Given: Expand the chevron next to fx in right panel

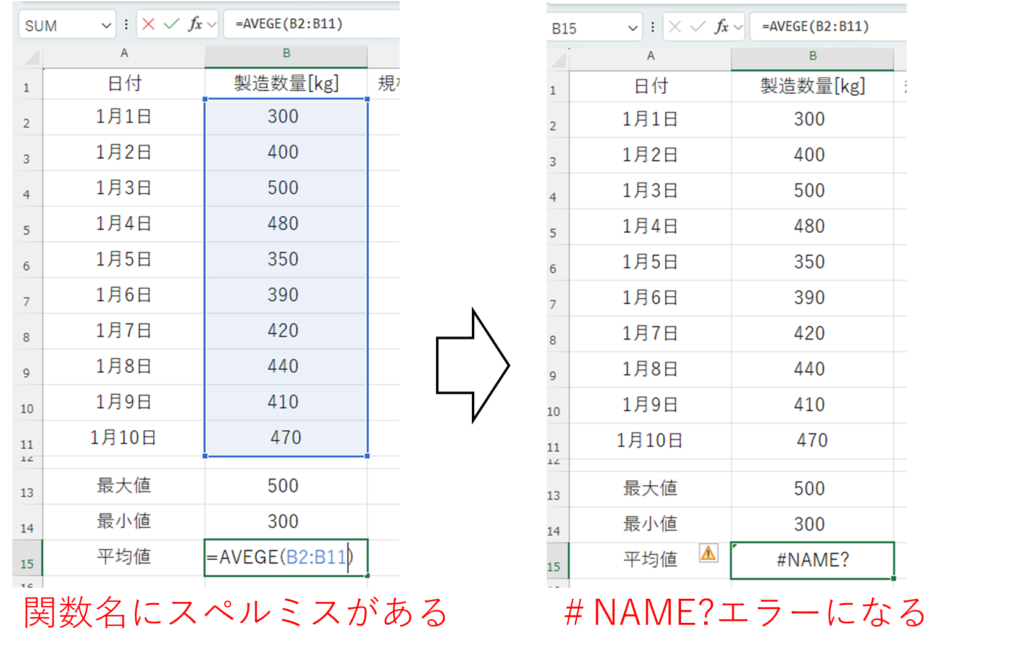Looking at the screenshot, I should coord(736,27).
